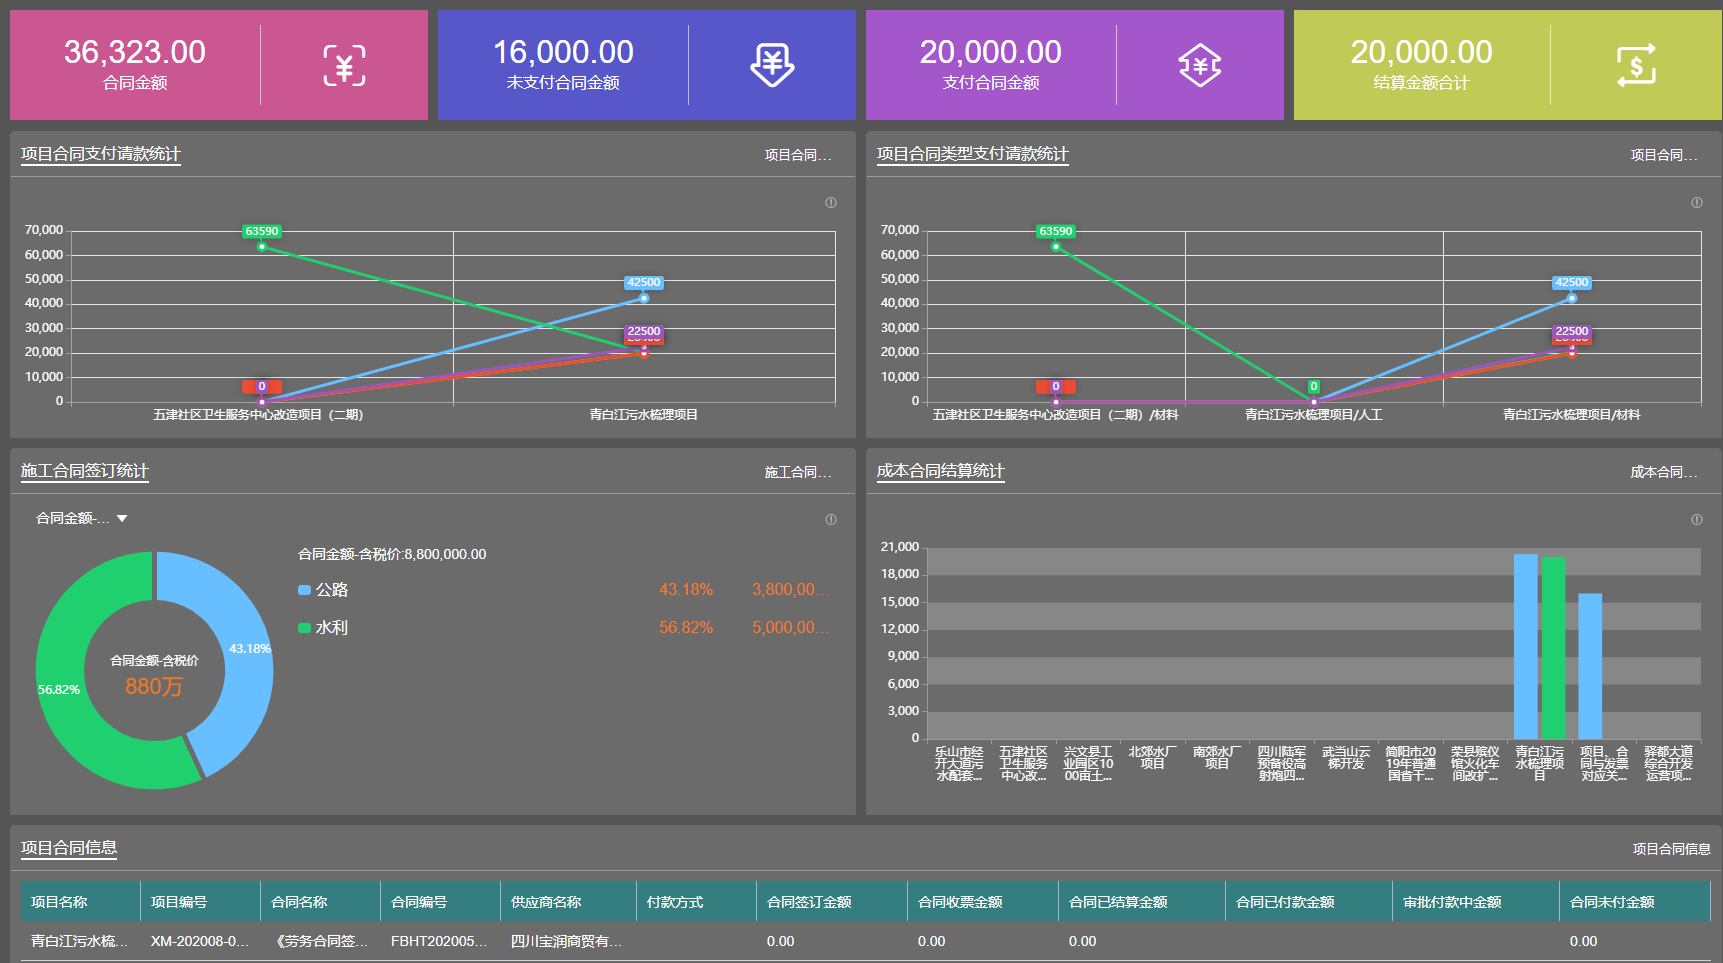
Task: Open 施工合同... link in signing statistics panel
Action: coord(797,472)
